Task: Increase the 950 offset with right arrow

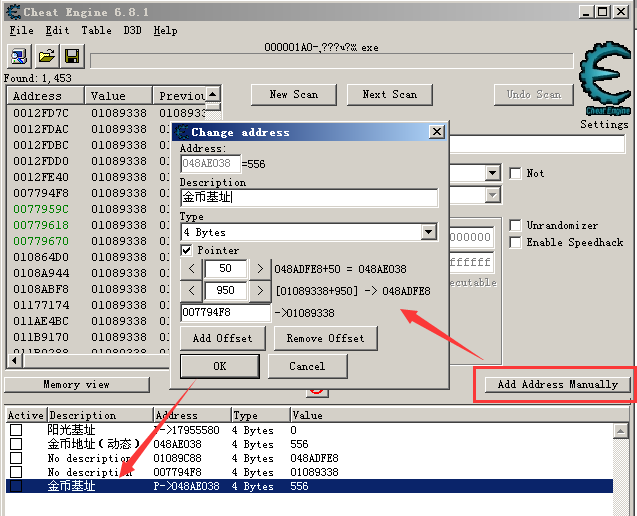Action: 260,291
